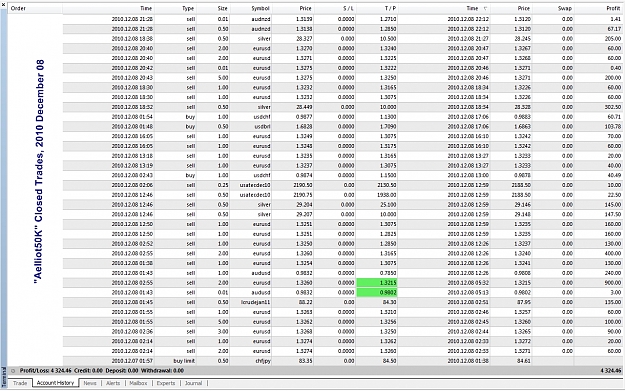Select close time 2010.12.08 21:27
This screenshot has height=391, width=625.
(x=468, y=39)
